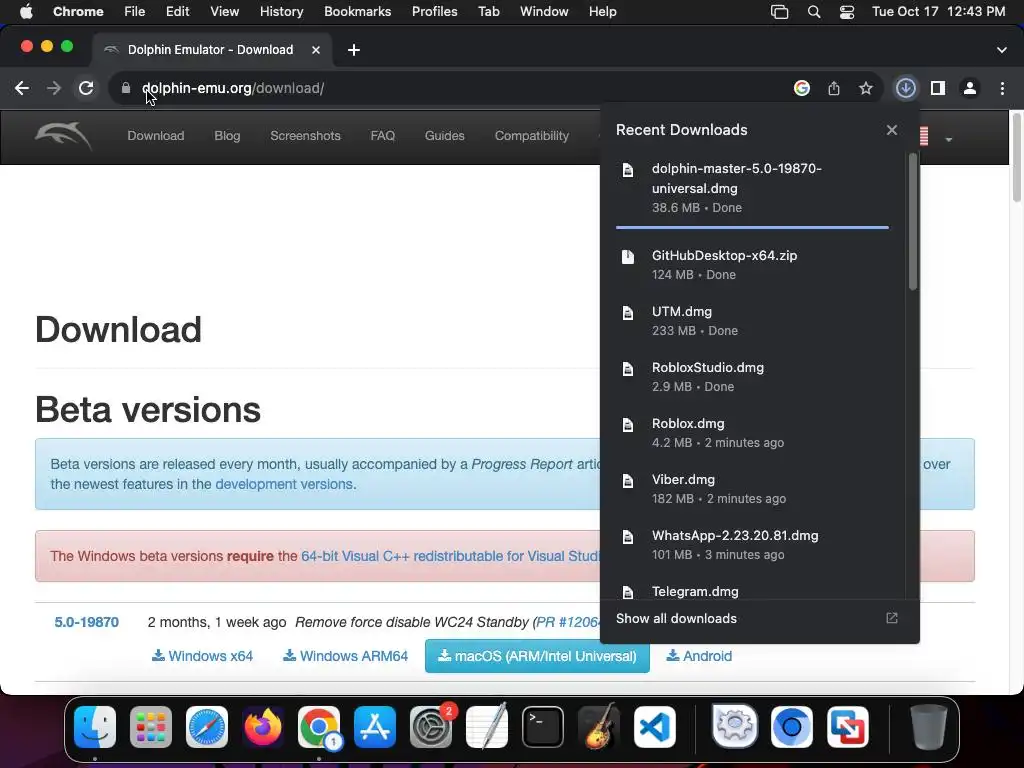Open Launchpad from the dock
The height and width of the screenshot is (768, 1024).
coord(151,727)
